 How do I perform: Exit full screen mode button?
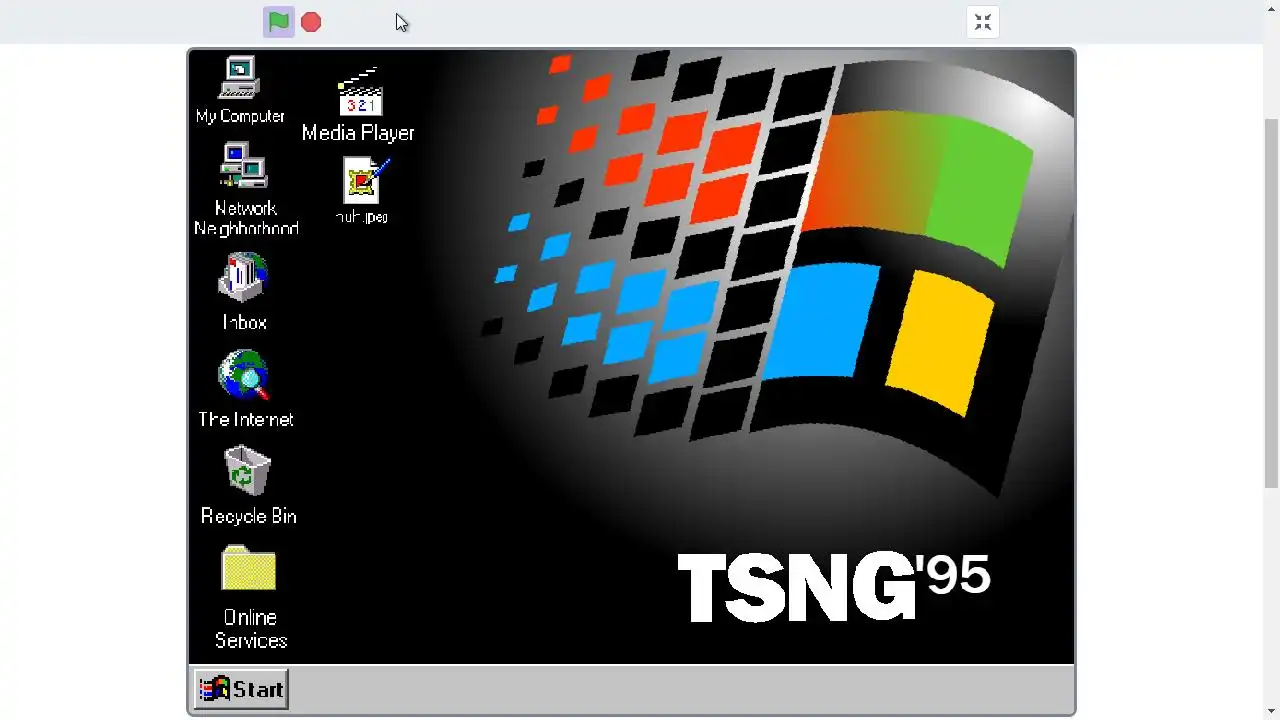tap(983, 22)
